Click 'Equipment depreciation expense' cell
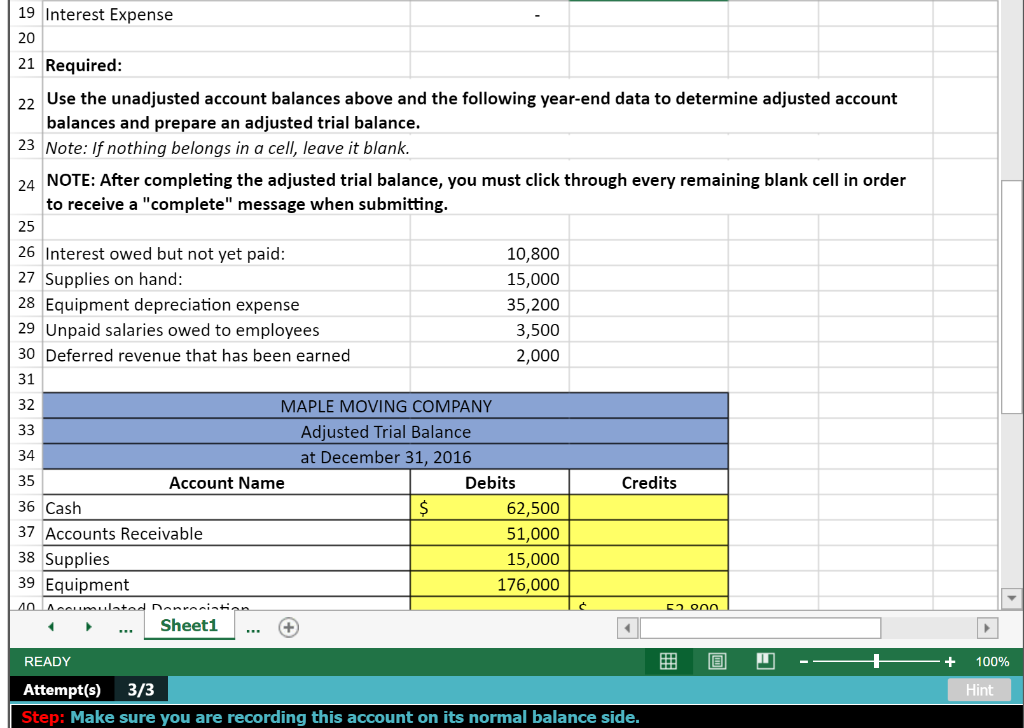The width and height of the screenshot is (1024, 728). (226, 304)
